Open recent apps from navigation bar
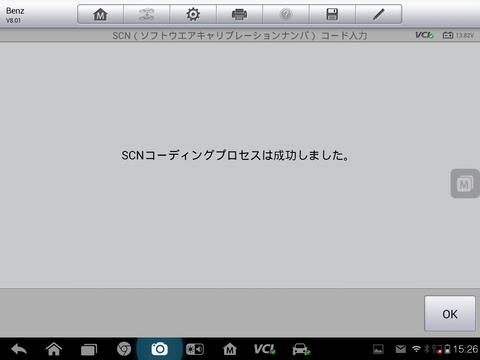The width and height of the screenshot is (480, 360). point(89,349)
